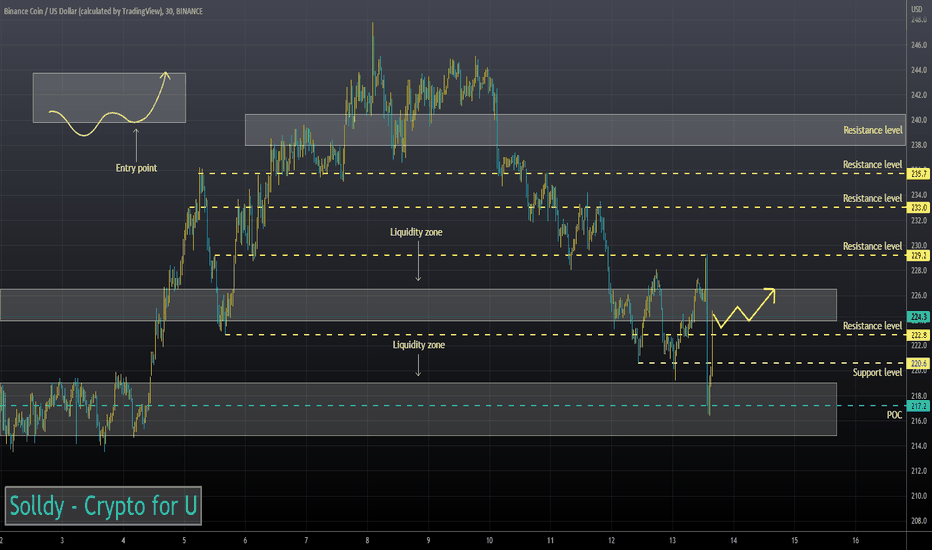This screenshot has width=932, height=550.
Task: Select Resistance level label at the 233.0 line
Action: point(873,199)
